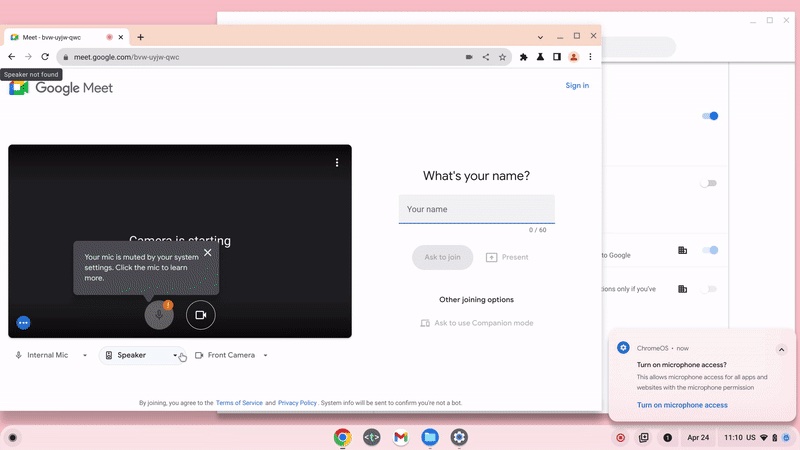Screen dimensions: 800x450
Task: Click the muted microphone button
Action: [x=159, y=314]
